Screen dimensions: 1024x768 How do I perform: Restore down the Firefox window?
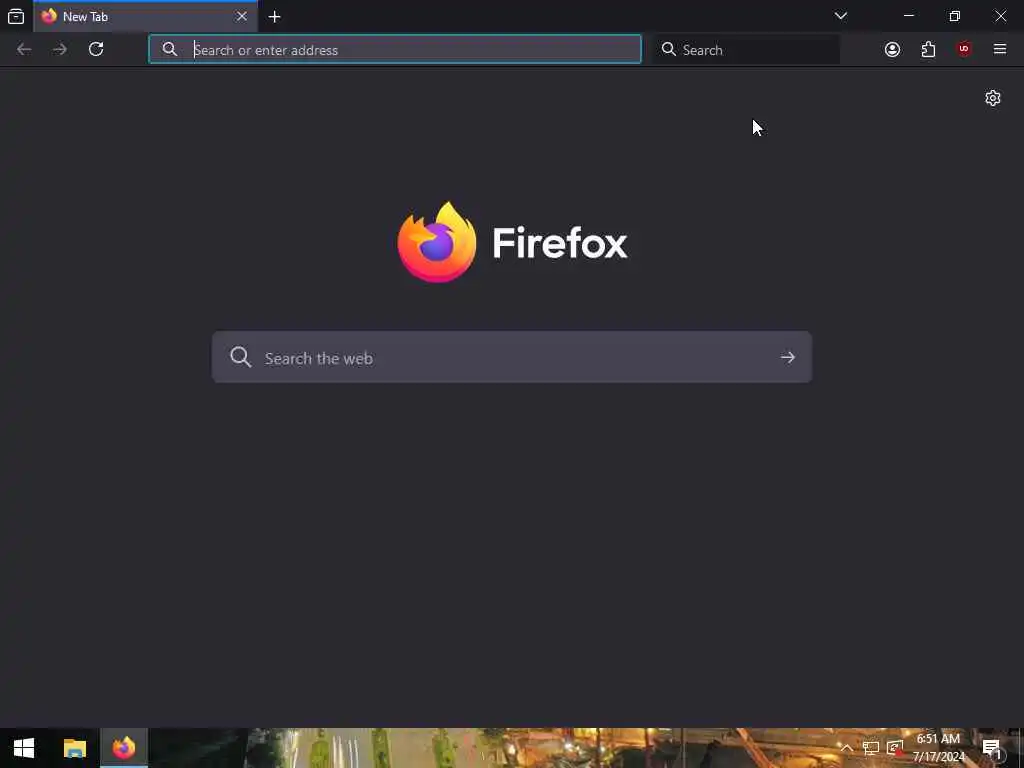955,16
